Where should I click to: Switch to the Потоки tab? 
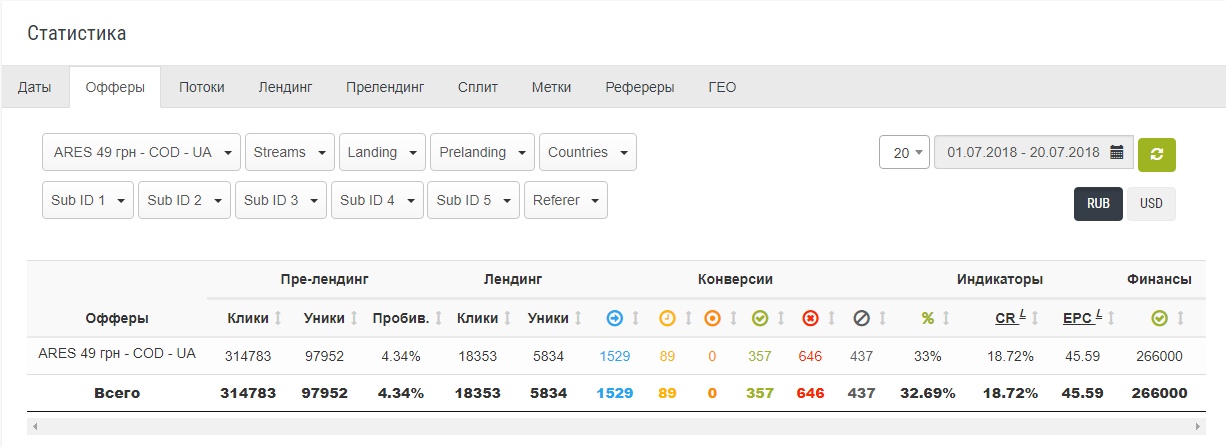[x=202, y=87]
